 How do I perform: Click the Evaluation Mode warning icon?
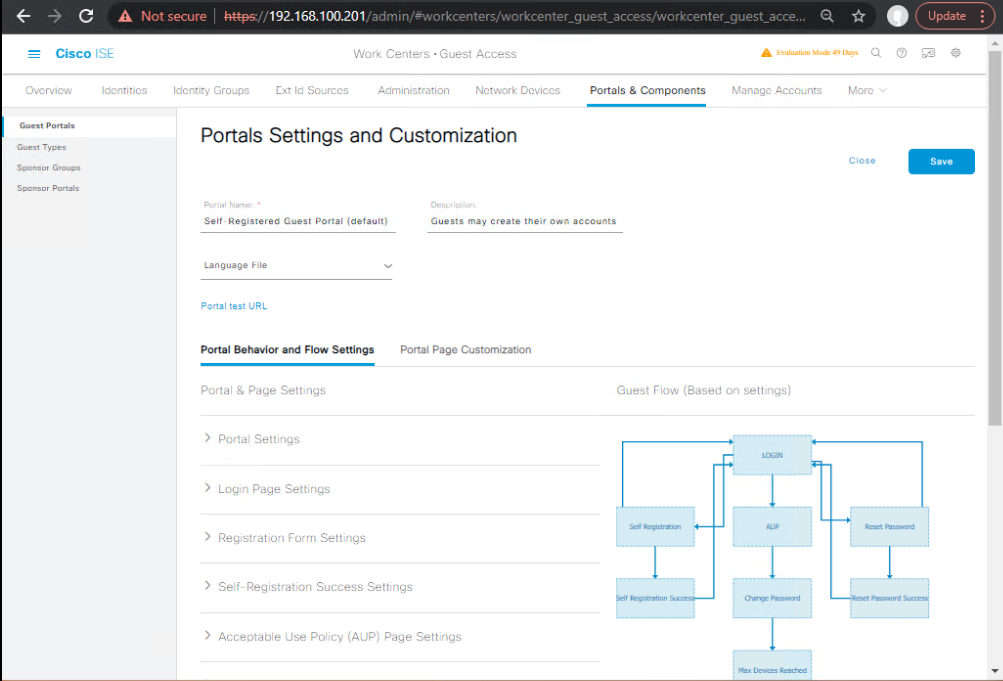(x=766, y=52)
